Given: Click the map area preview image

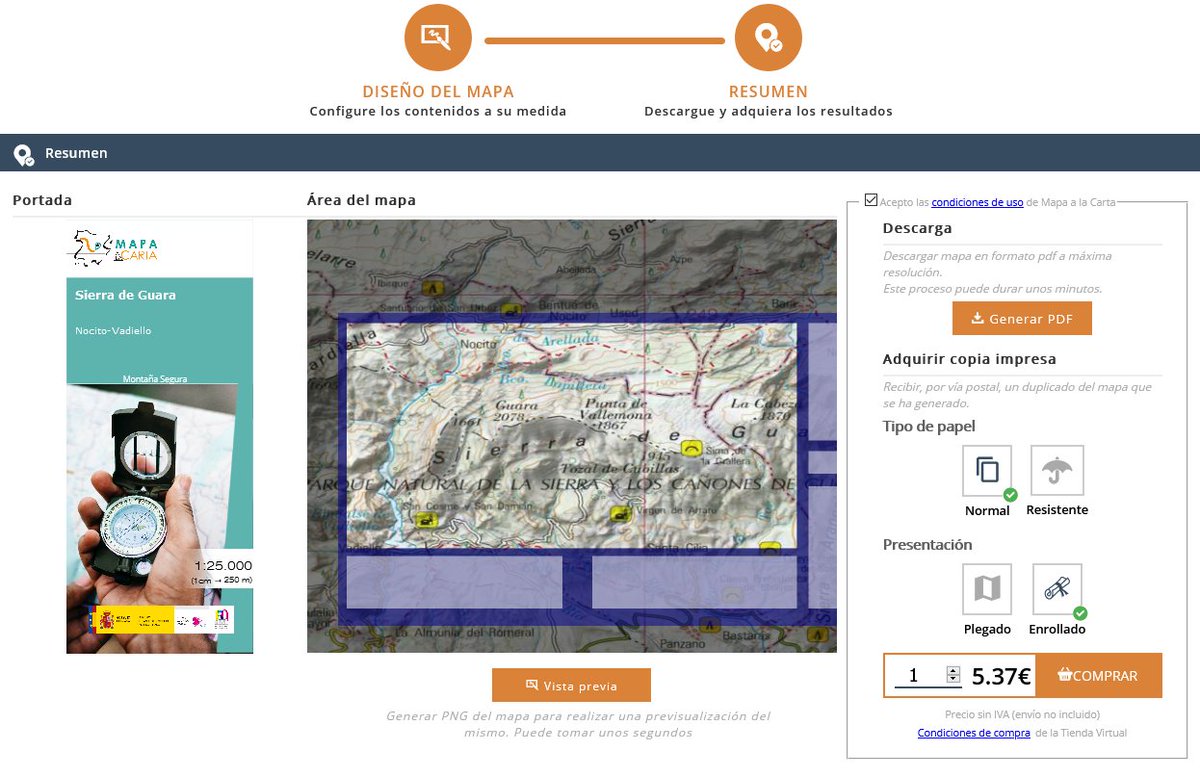Looking at the screenshot, I should click(x=572, y=436).
